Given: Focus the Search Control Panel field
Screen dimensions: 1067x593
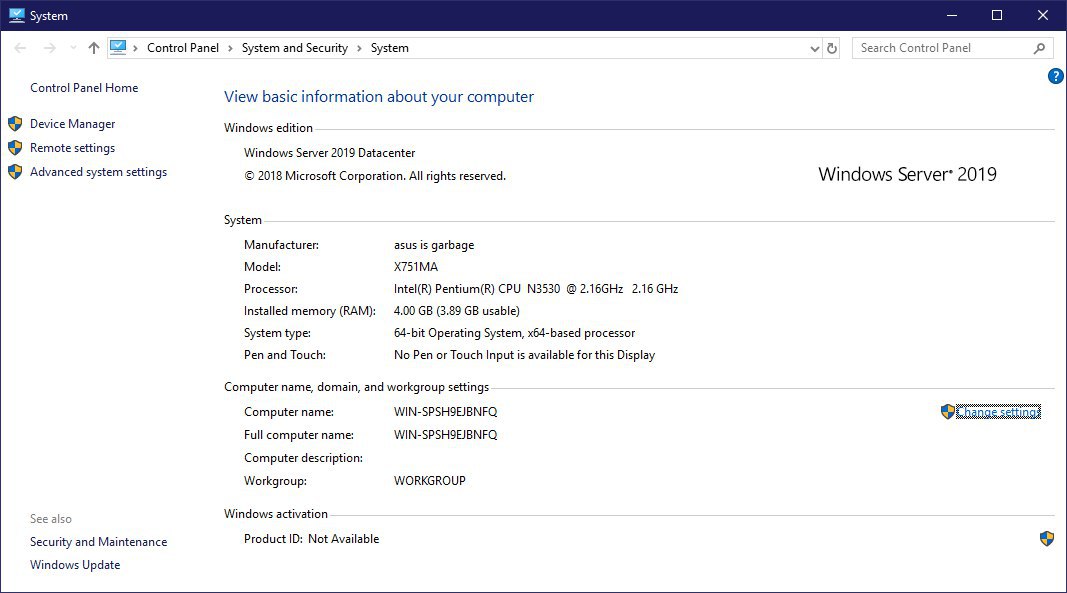Looking at the screenshot, I should [953, 48].
